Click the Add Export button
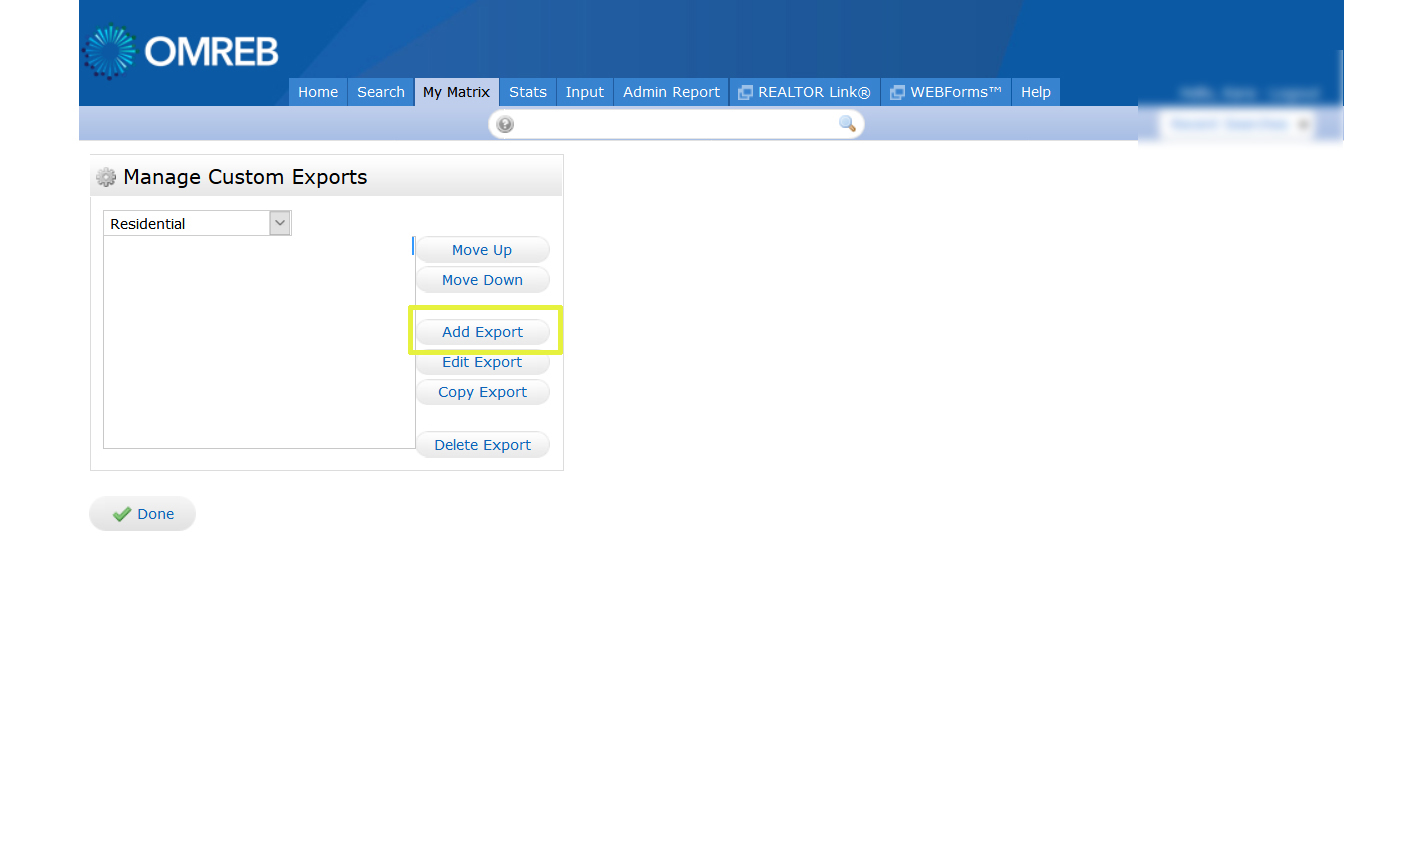 click(482, 332)
